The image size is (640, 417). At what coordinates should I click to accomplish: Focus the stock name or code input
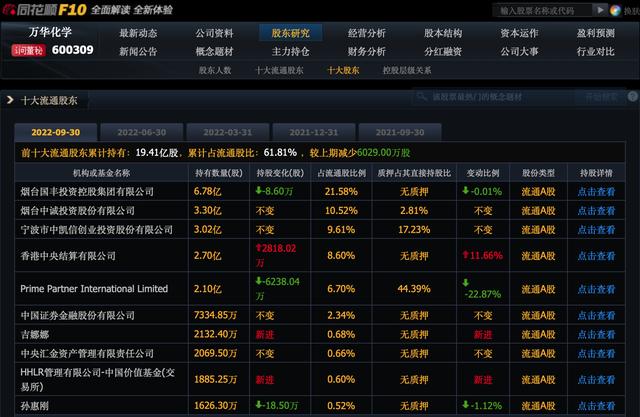tap(542, 10)
